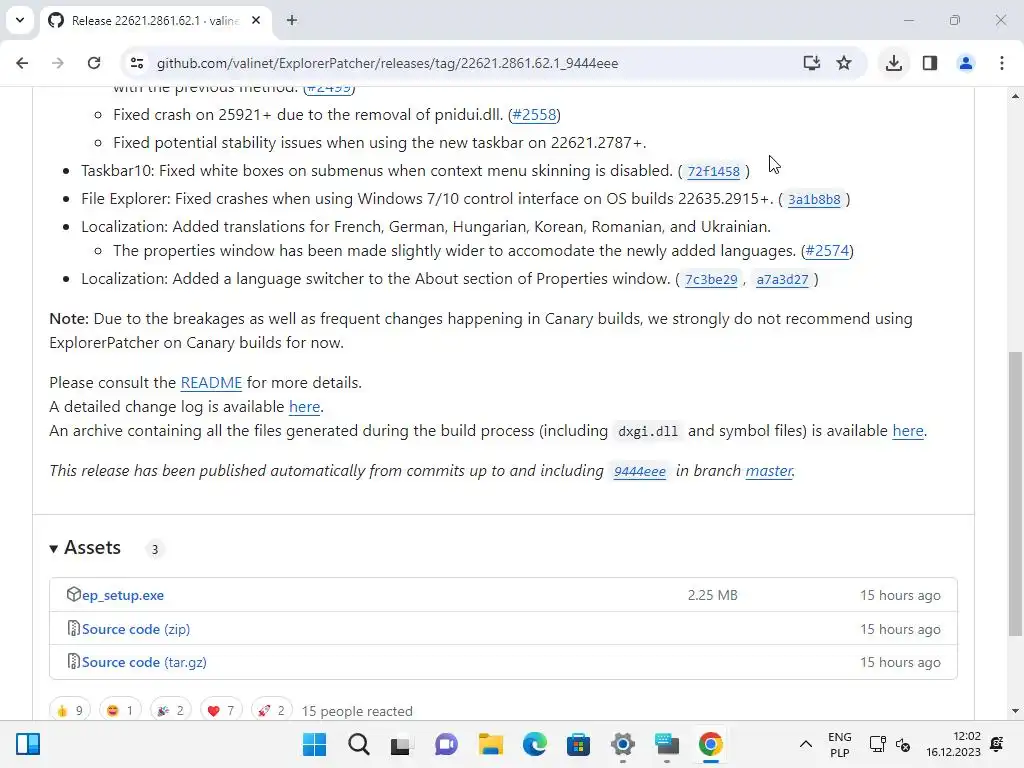1024x768 pixels.
Task: Open File Explorer from taskbar
Action: point(490,744)
